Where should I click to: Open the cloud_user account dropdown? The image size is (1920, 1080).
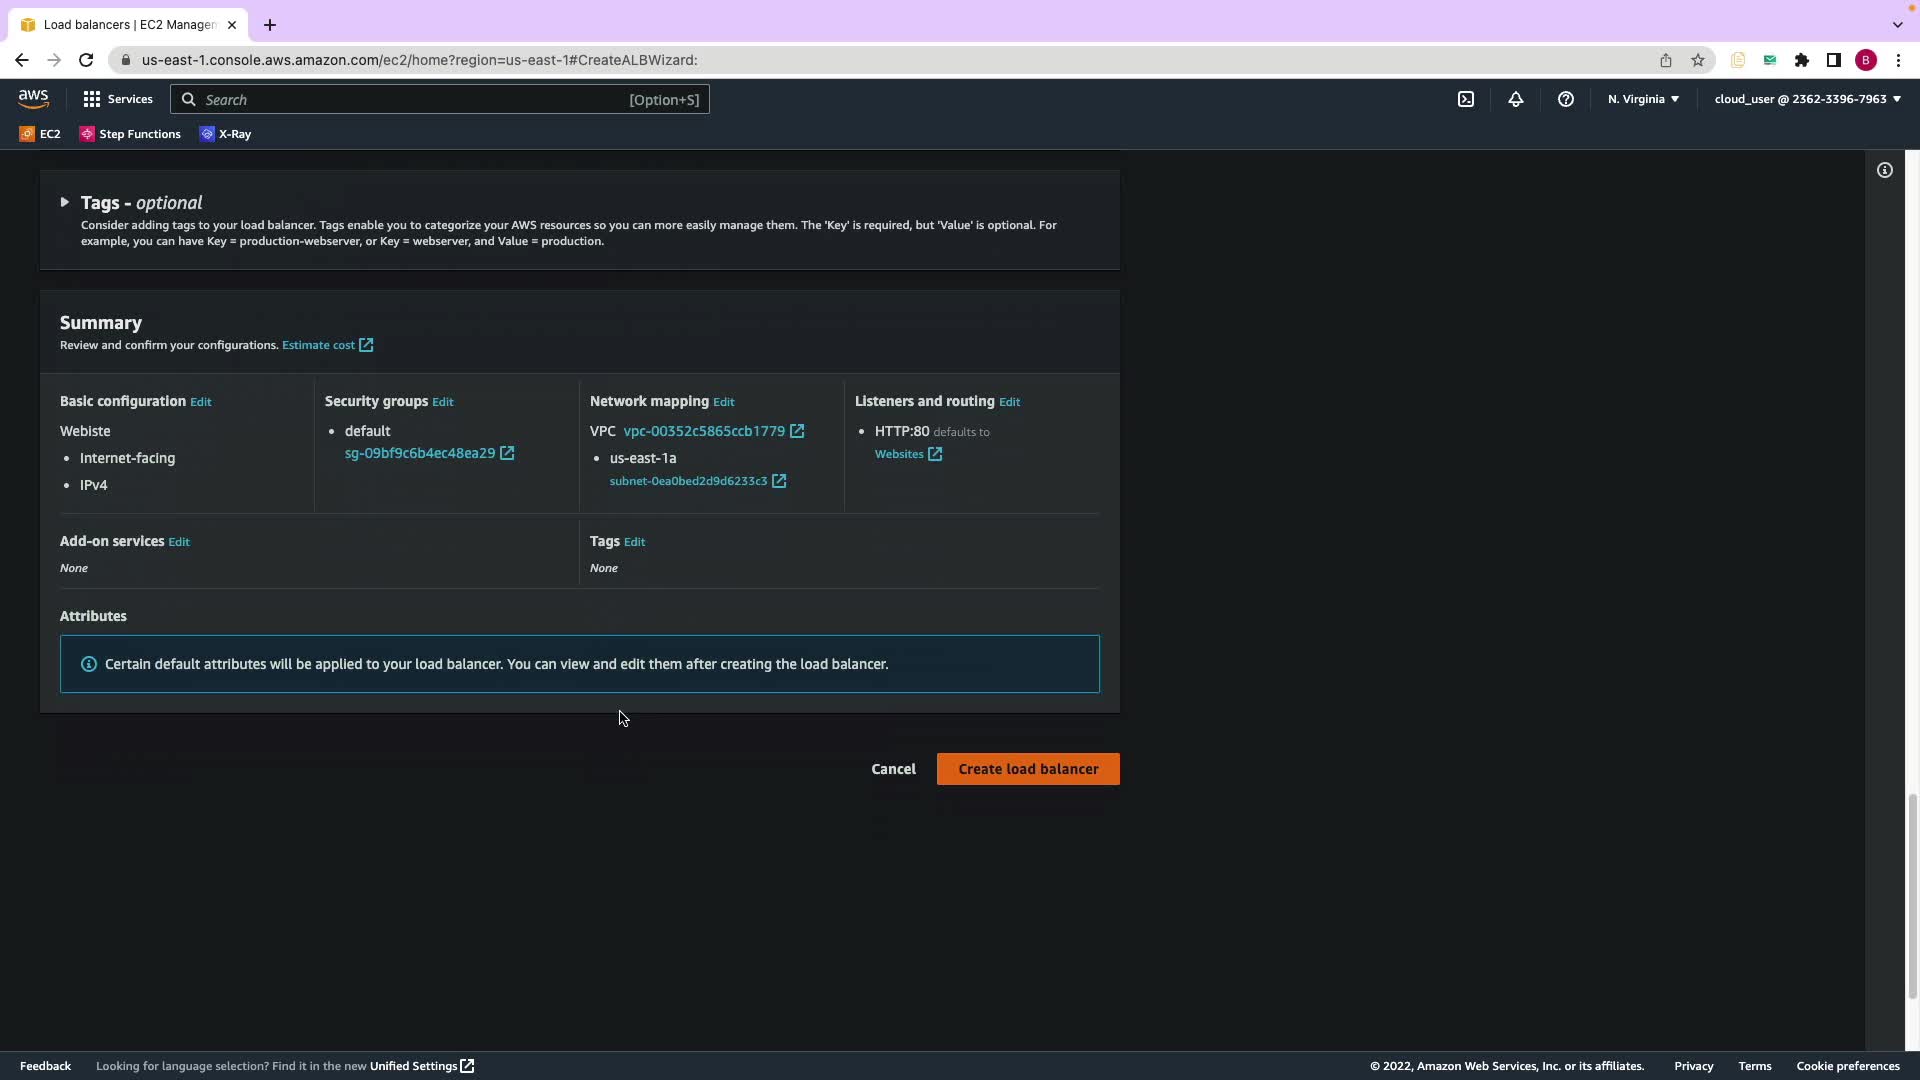[1807, 99]
